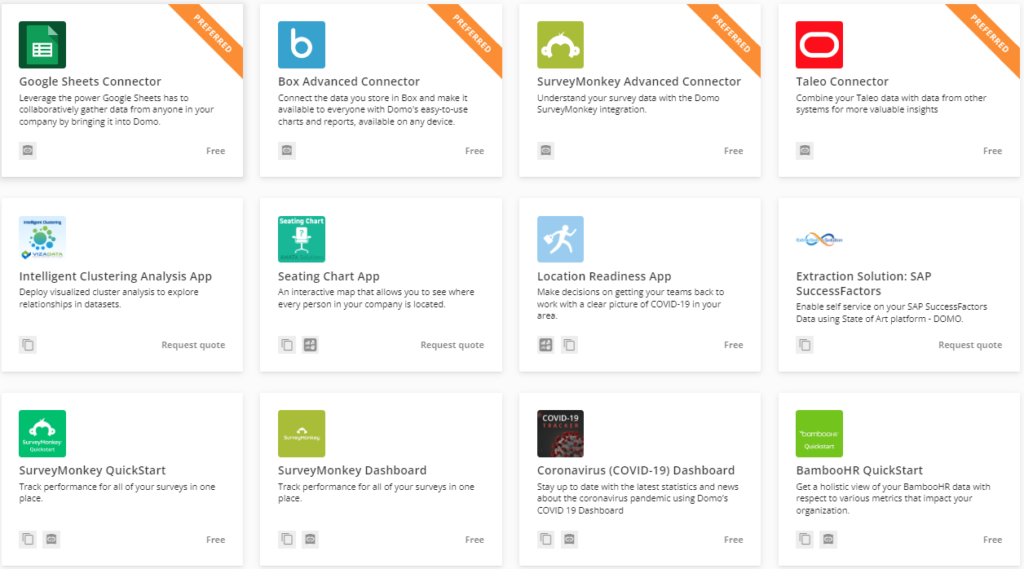Screen dimensions: 1024x569
Task: Click the dashboard type icon on Seating Chart card
Action: click(310, 345)
